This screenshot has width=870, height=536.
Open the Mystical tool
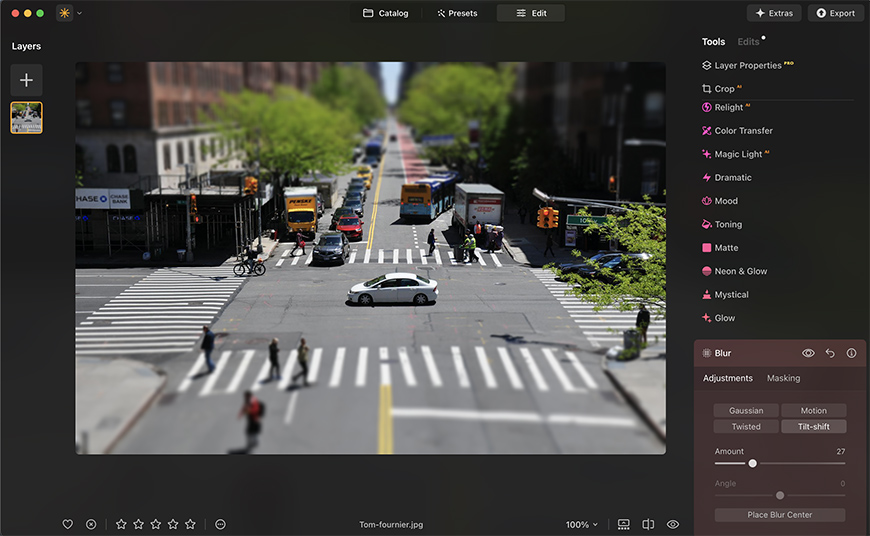pyautogui.click(x=725, y=295)
